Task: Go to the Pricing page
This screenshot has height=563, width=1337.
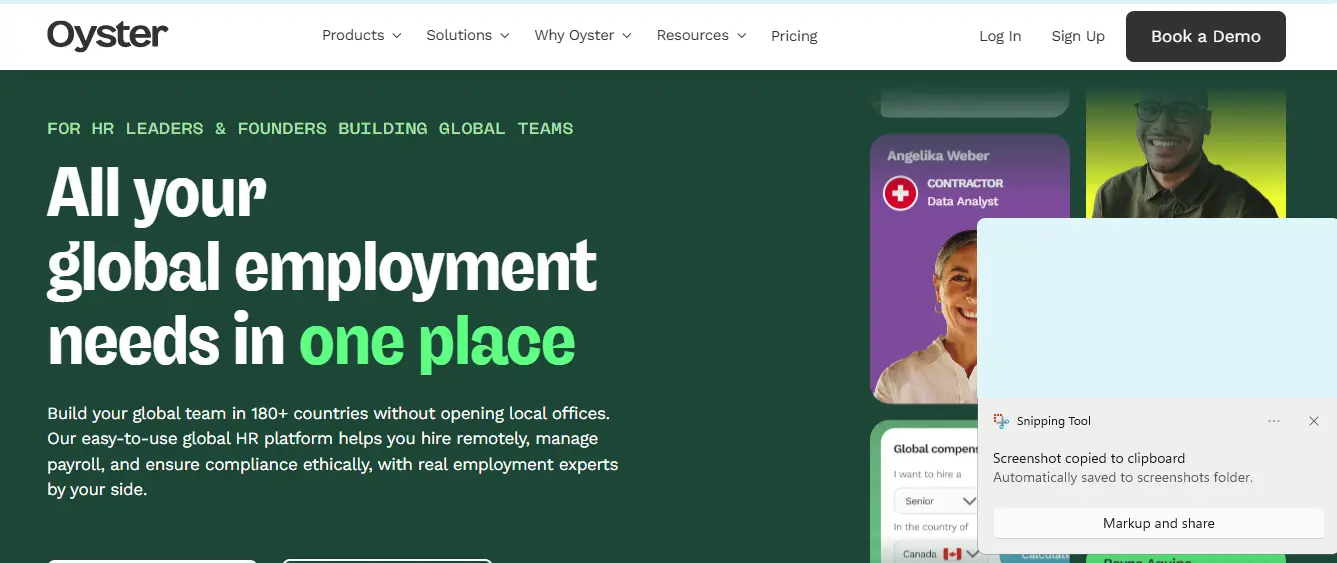Action: [x=794, y=36]
